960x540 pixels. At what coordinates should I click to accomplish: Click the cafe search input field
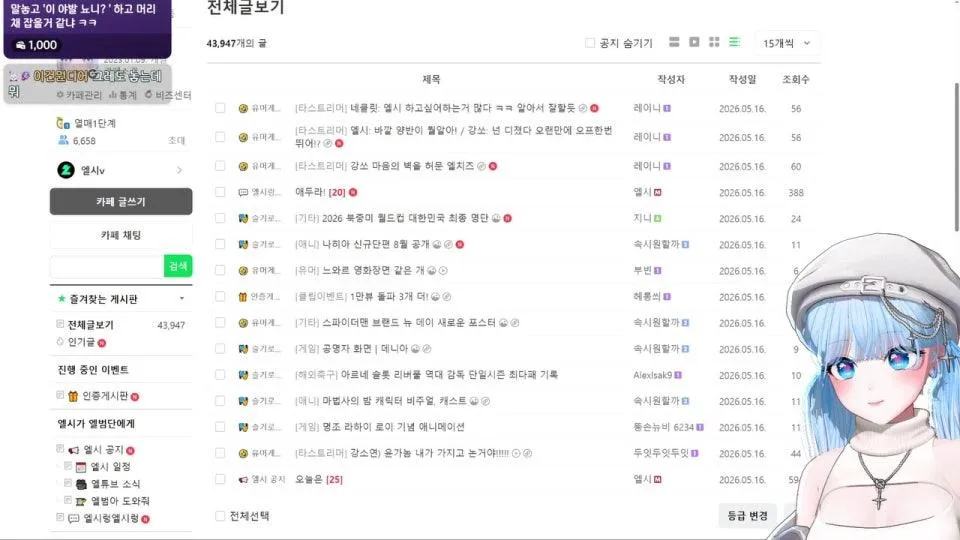pos(107,266)
